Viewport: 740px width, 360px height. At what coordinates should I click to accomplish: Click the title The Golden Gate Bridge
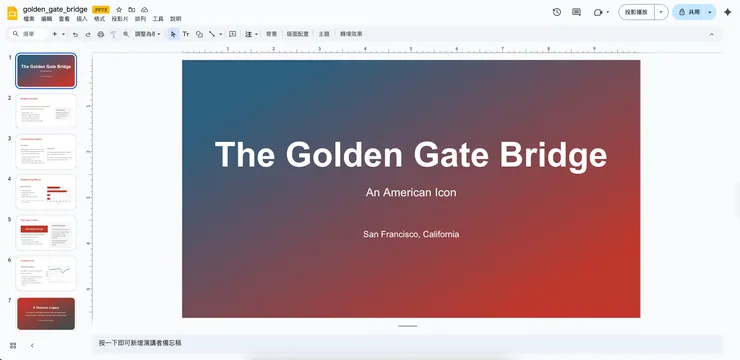411,155
